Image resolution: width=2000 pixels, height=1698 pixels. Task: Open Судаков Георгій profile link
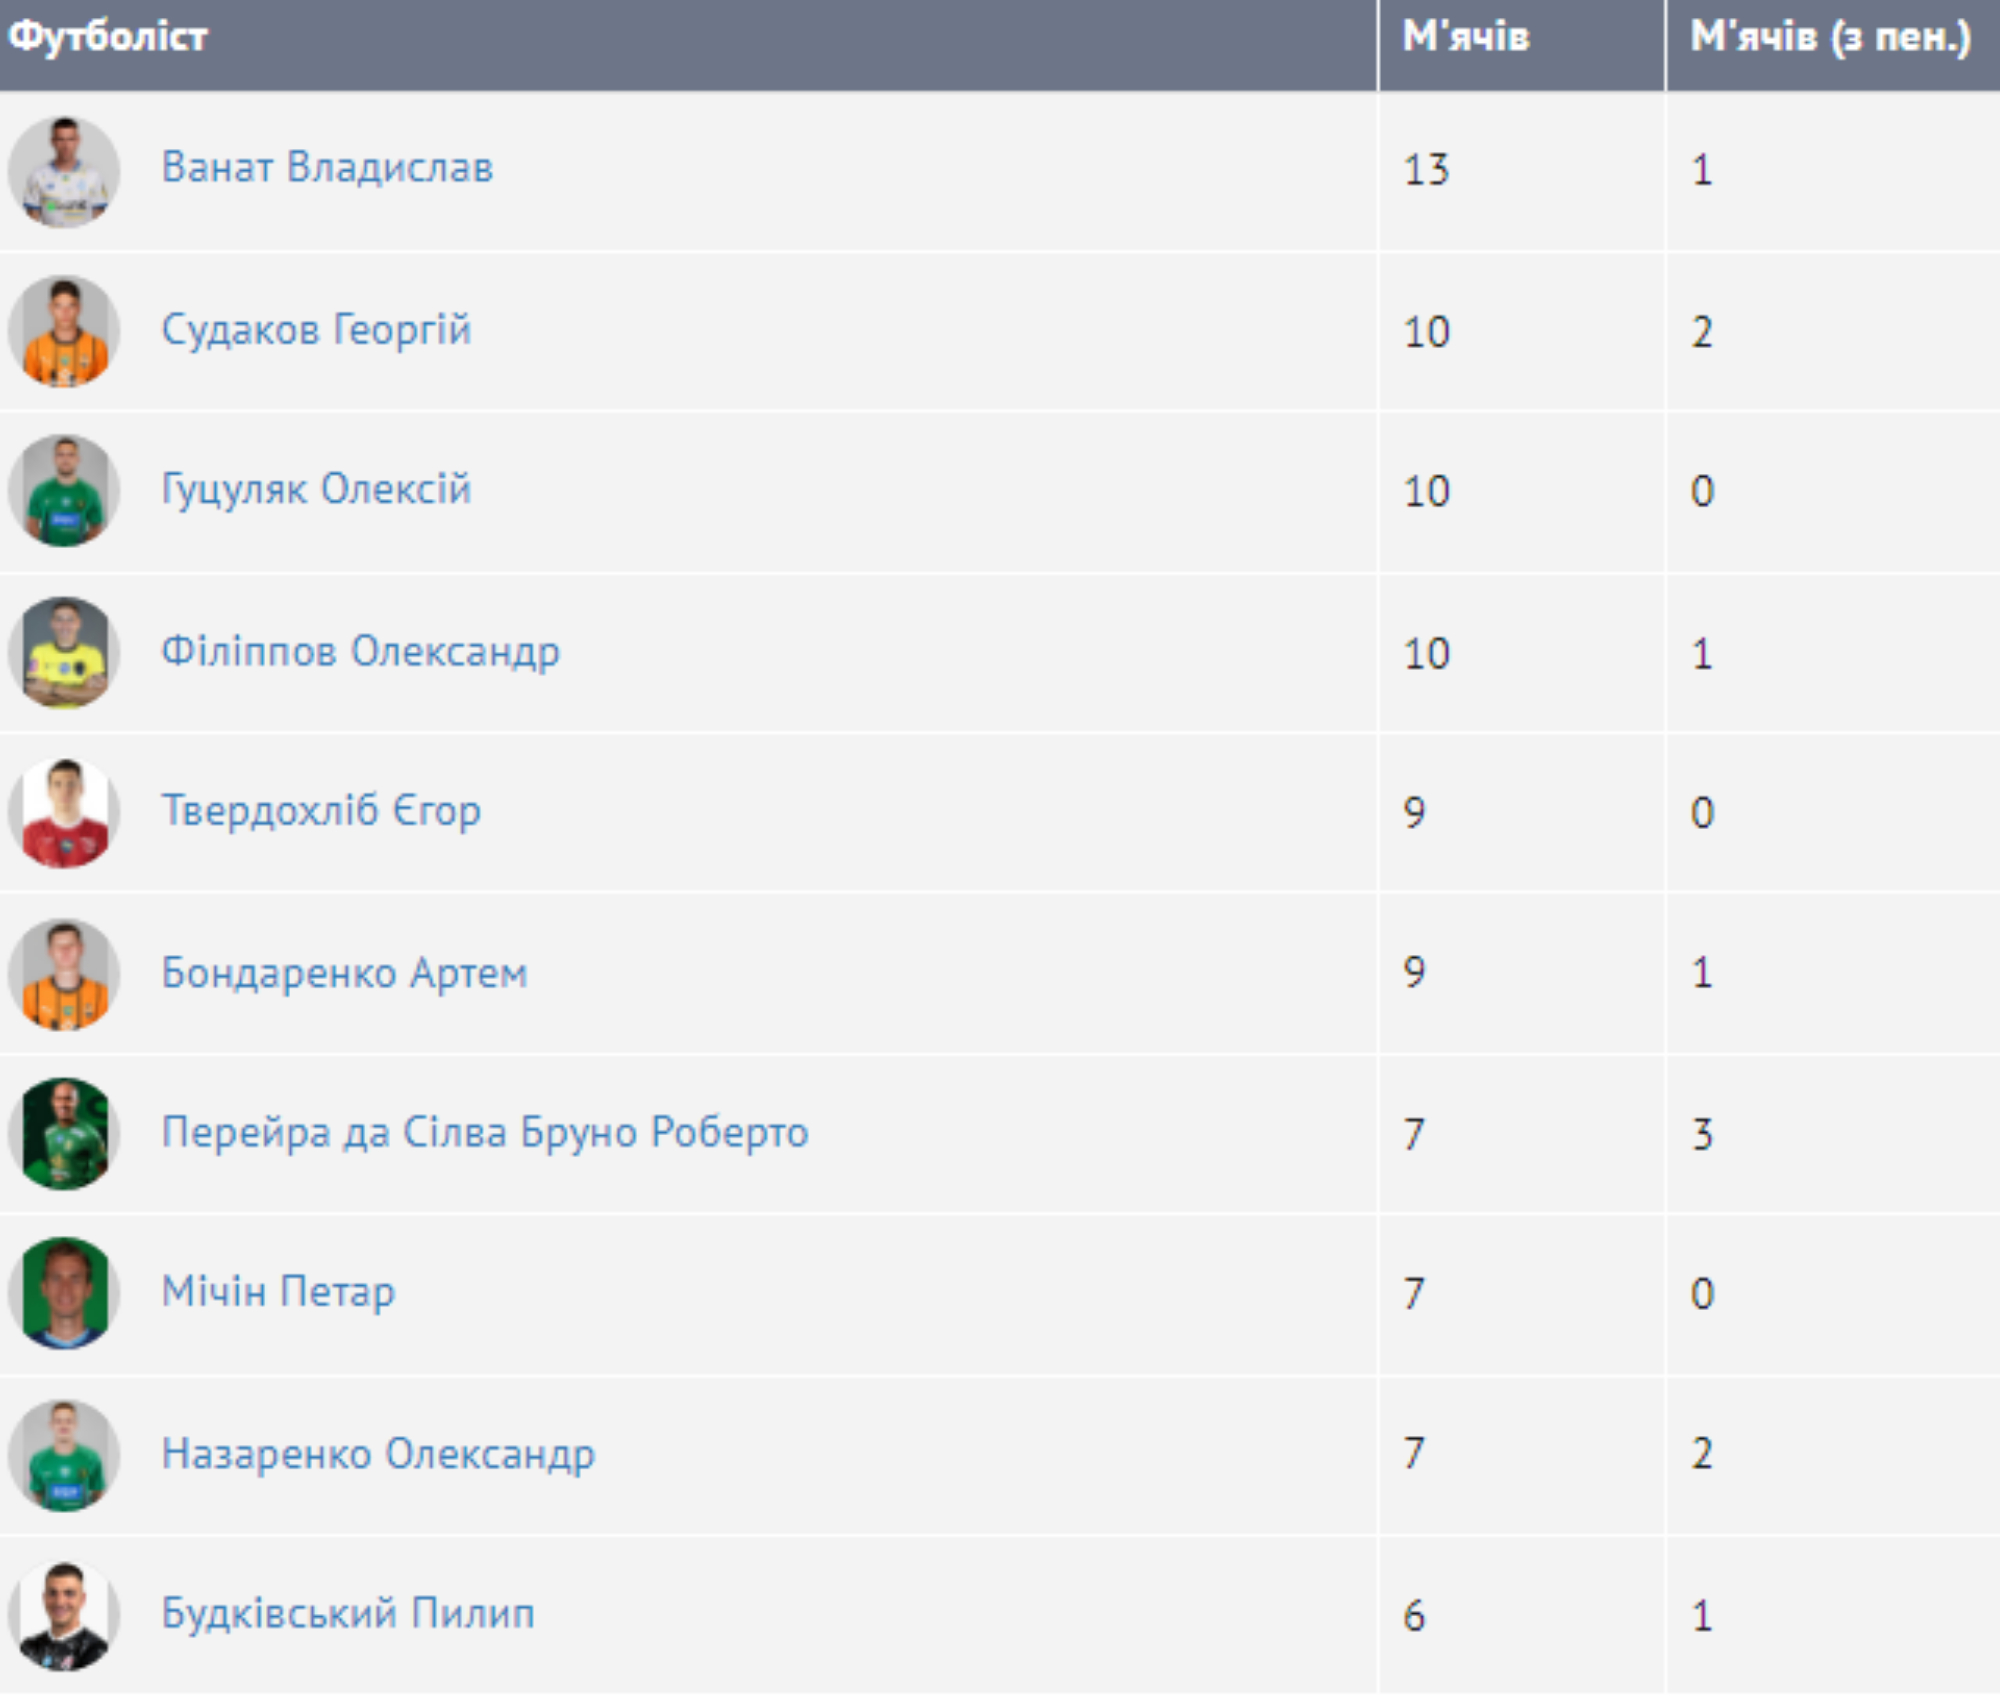pyautogui.click(x=316, y=330)
